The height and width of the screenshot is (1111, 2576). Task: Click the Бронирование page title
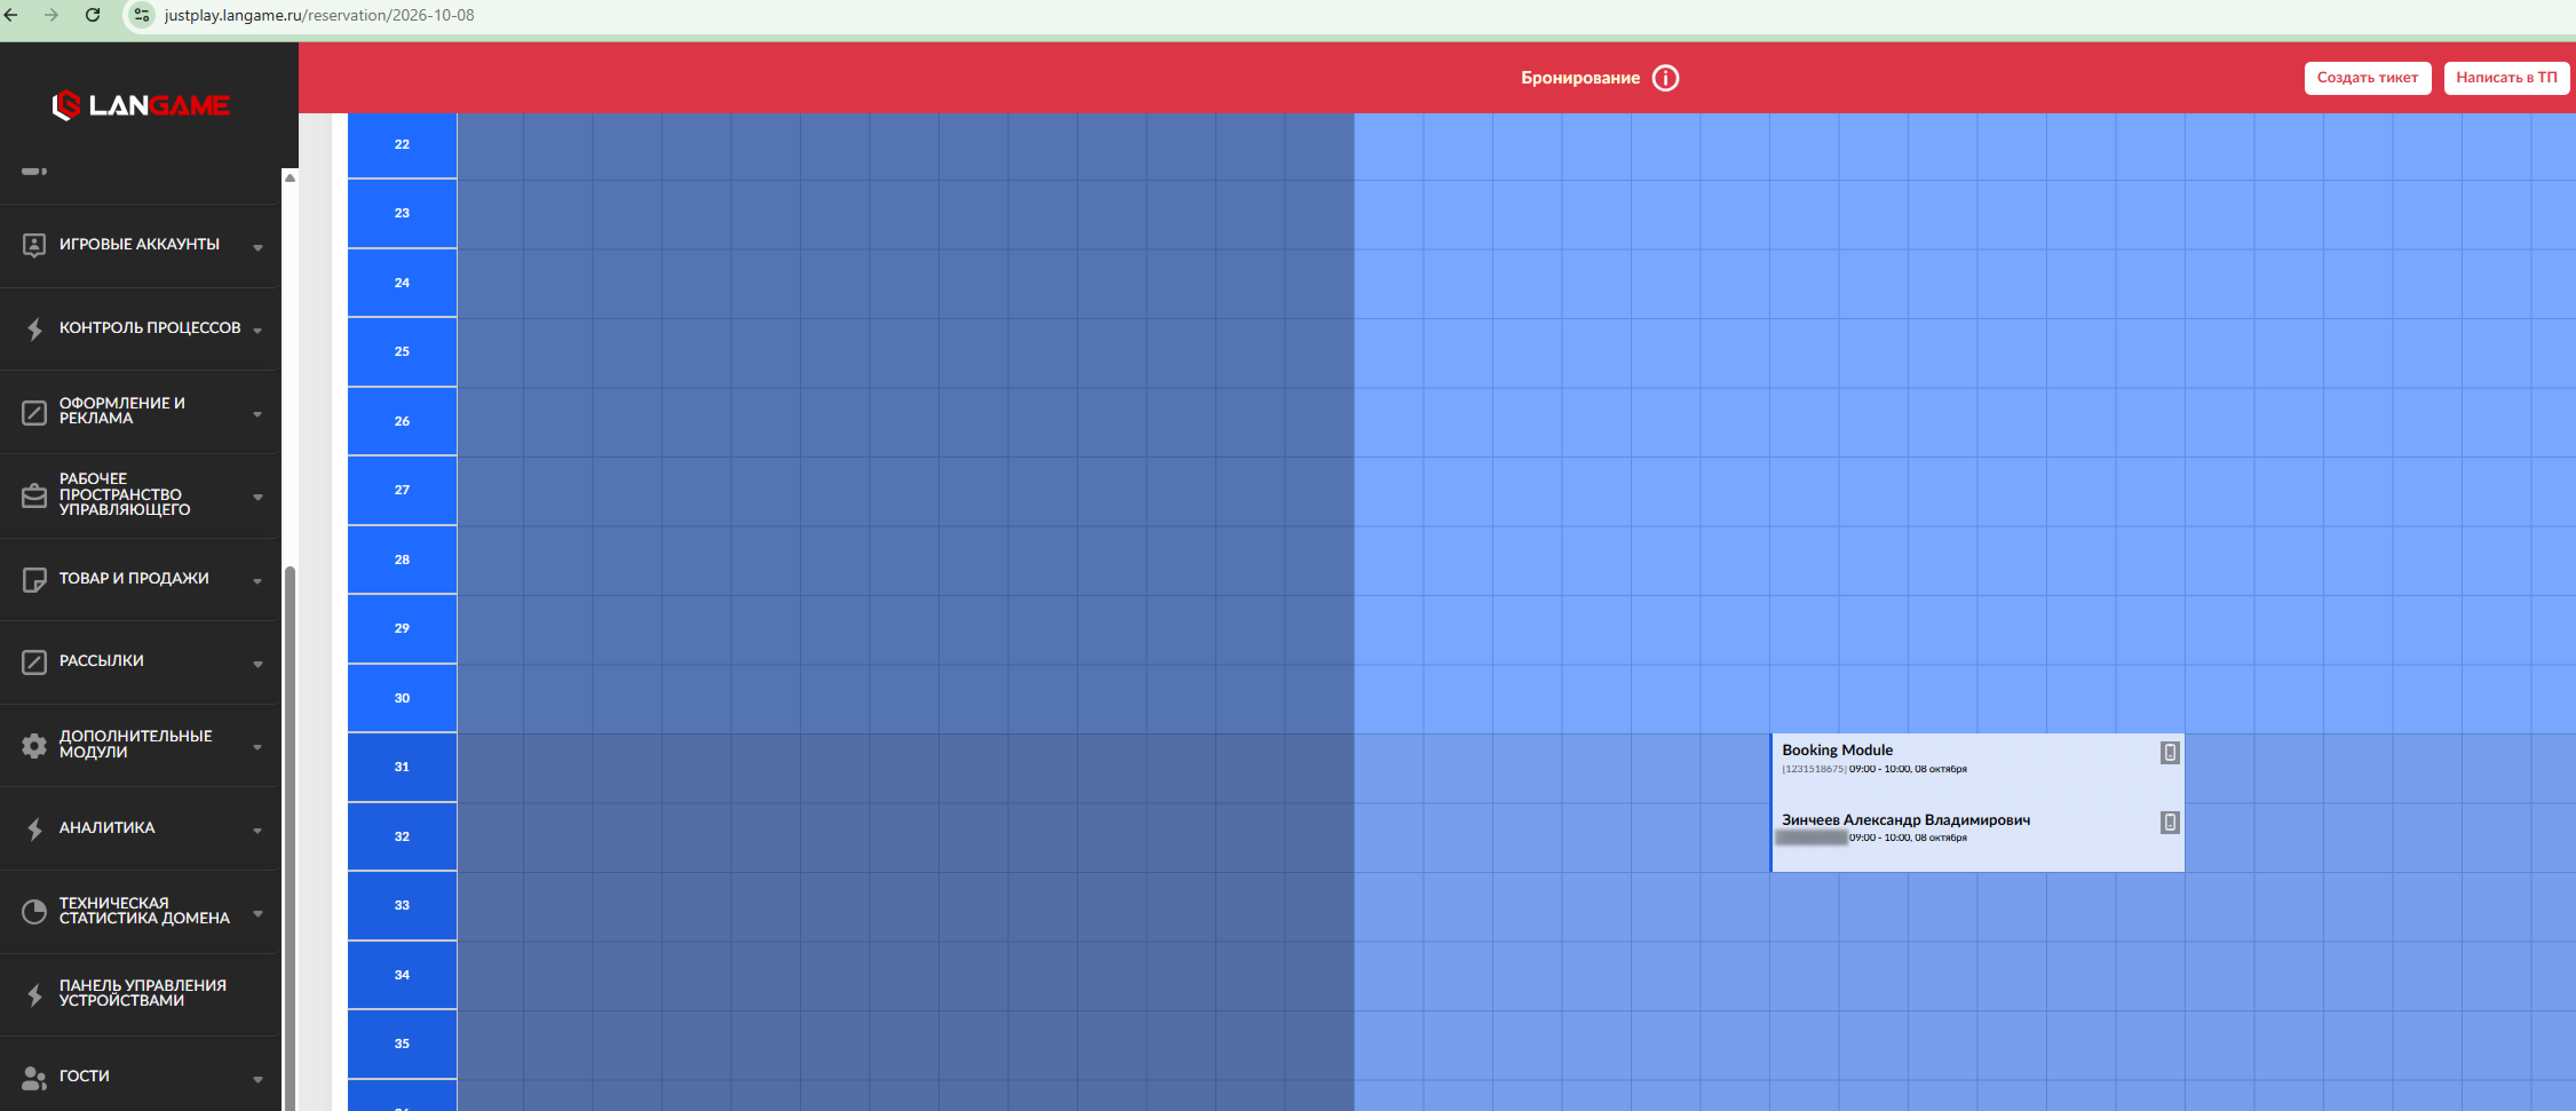point(1580,78)
